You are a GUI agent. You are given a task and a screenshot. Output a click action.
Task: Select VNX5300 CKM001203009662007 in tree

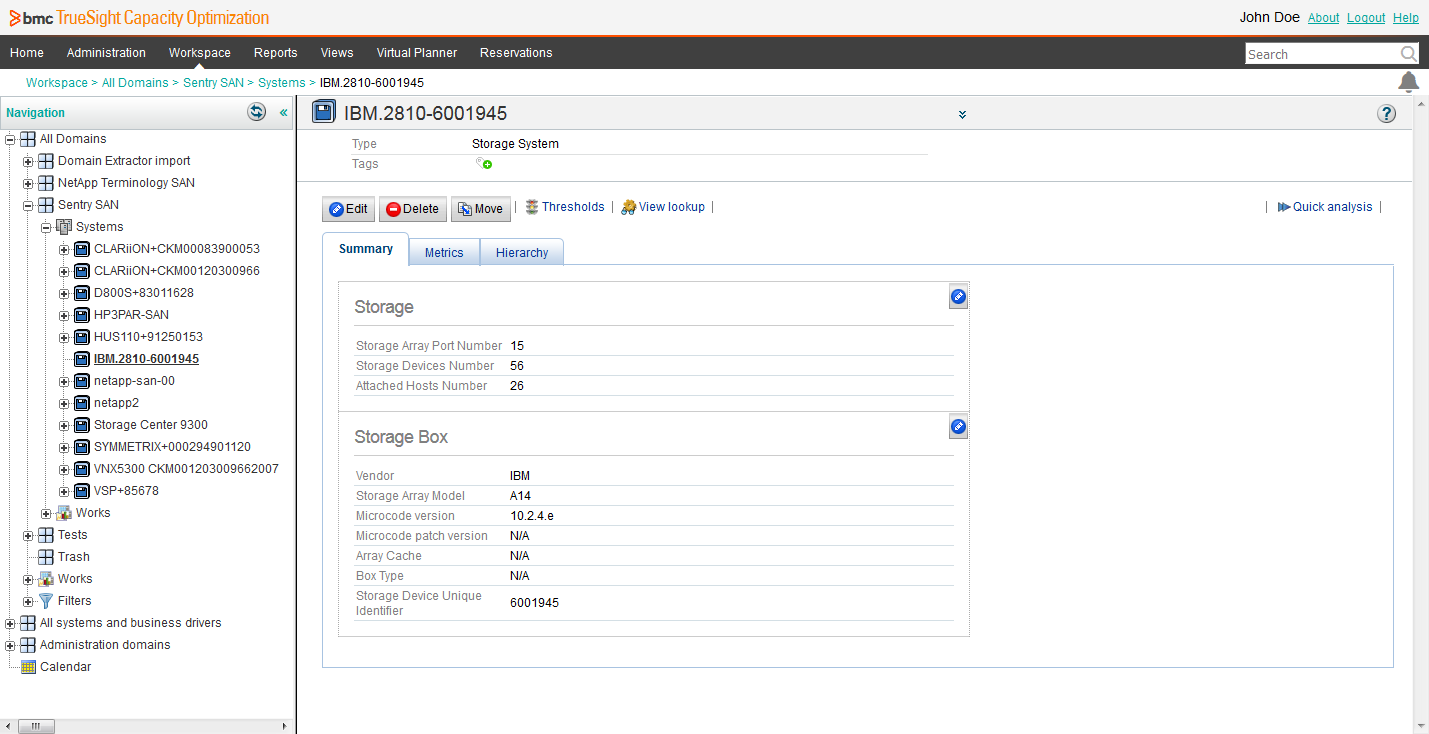186,469
